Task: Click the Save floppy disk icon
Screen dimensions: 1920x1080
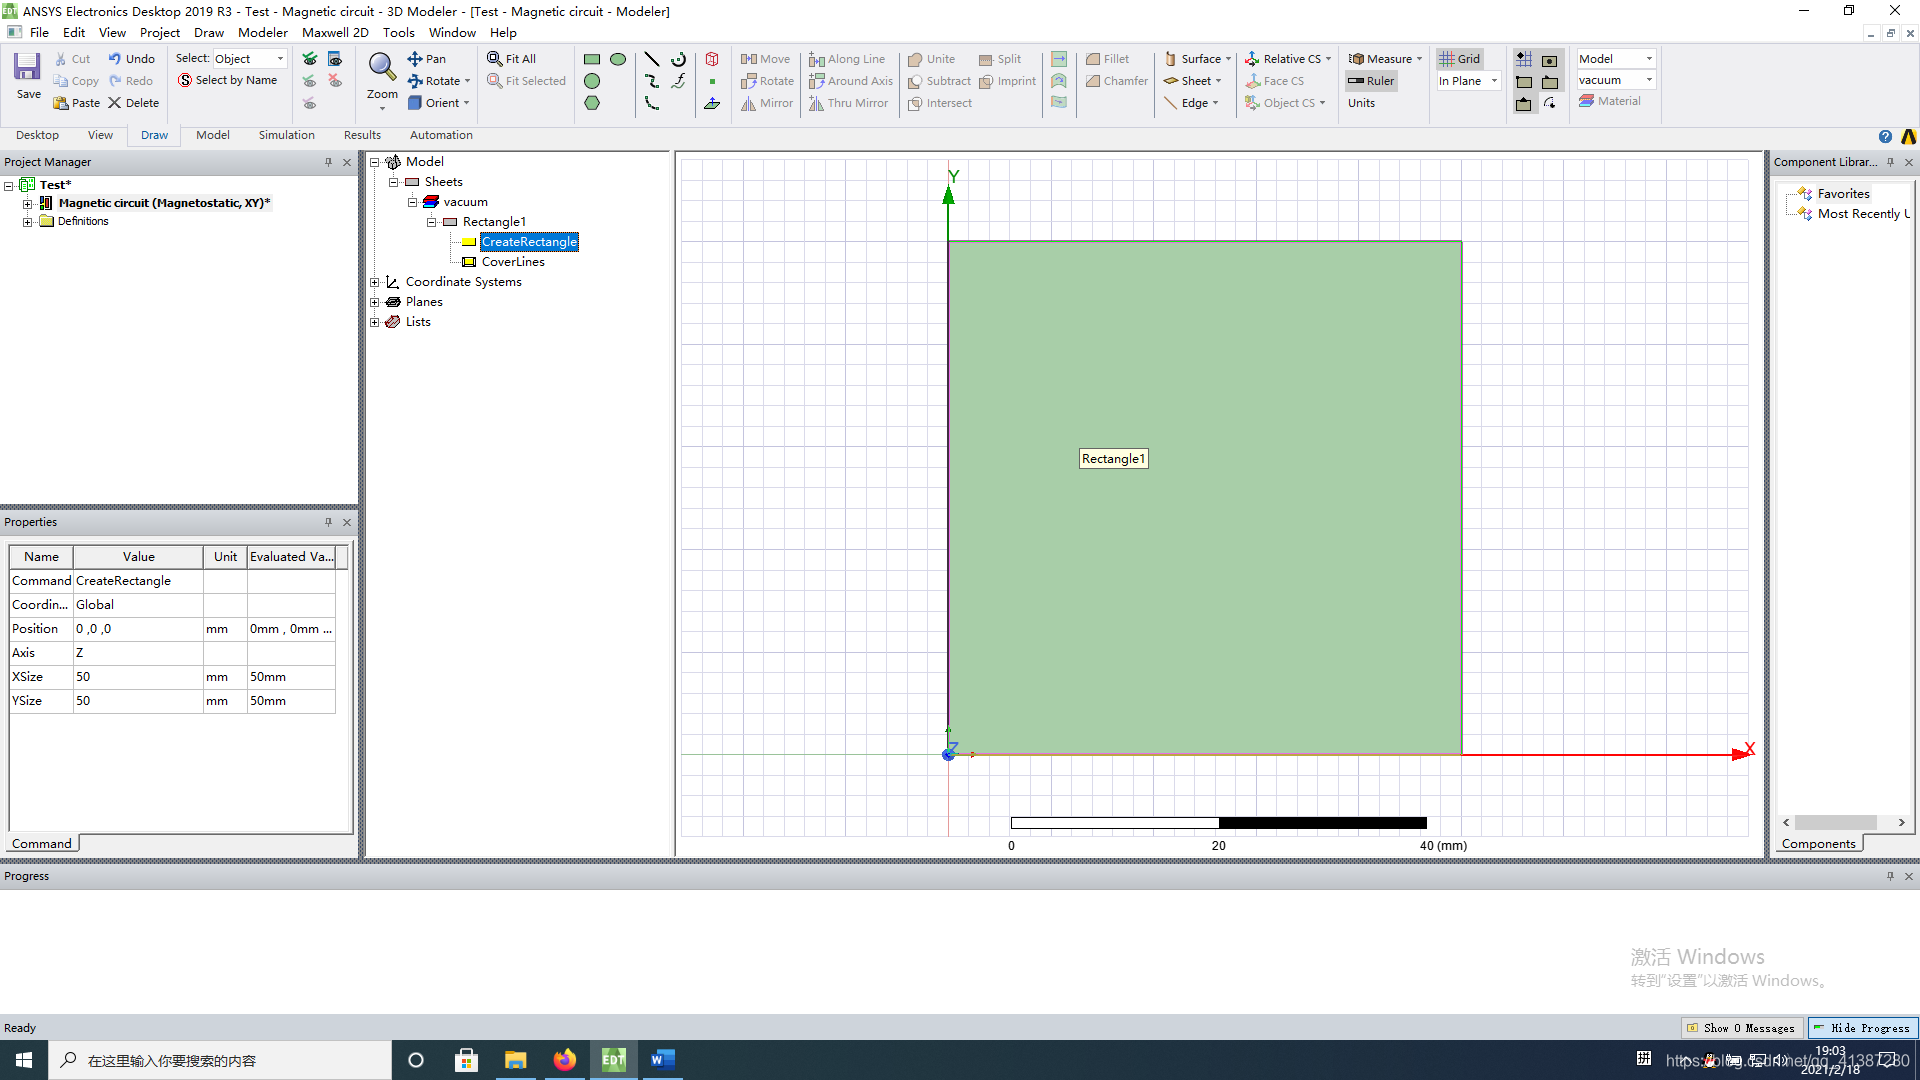Action: (x=27, y=67)
